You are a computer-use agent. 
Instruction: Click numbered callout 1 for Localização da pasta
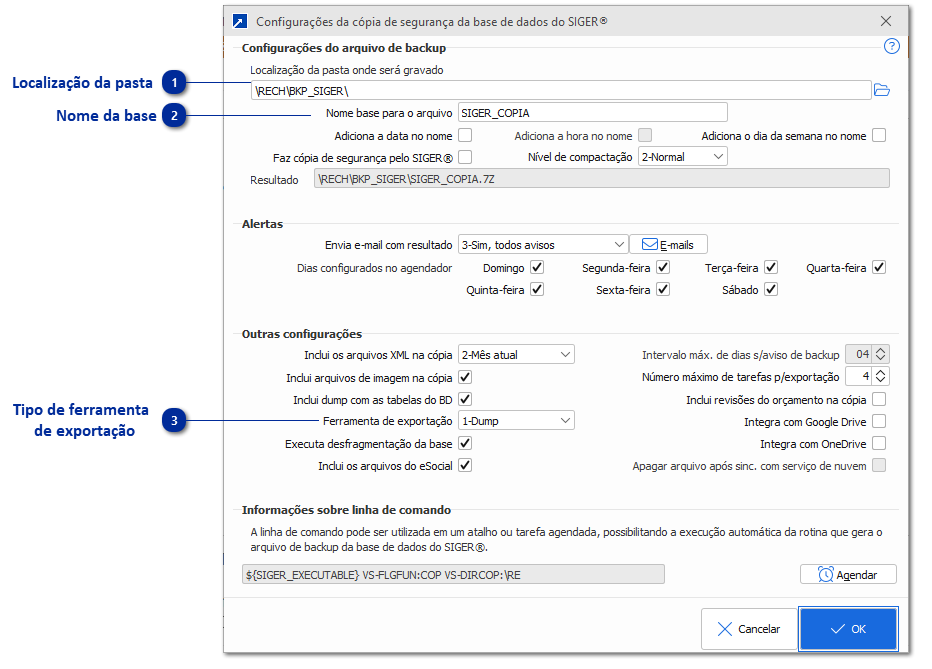174,82
